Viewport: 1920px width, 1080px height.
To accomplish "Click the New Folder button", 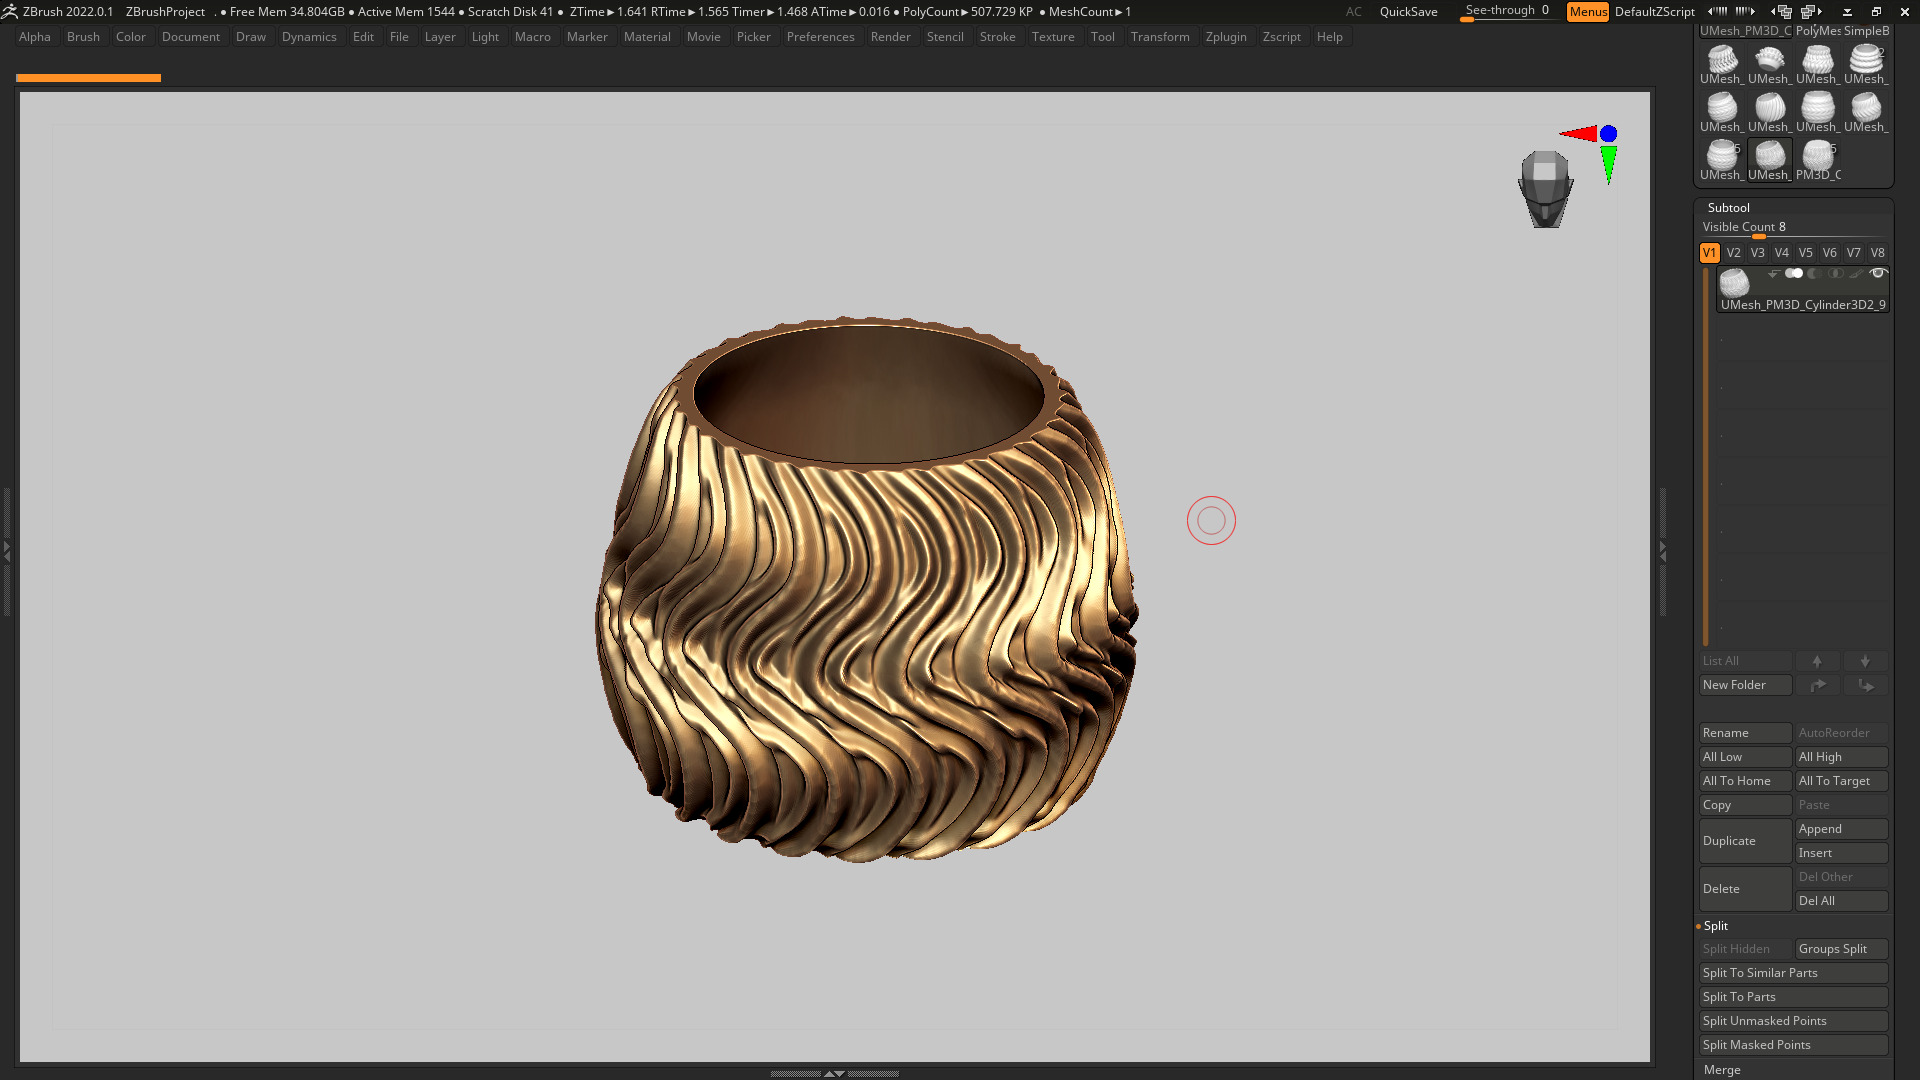I will 1745,685.
